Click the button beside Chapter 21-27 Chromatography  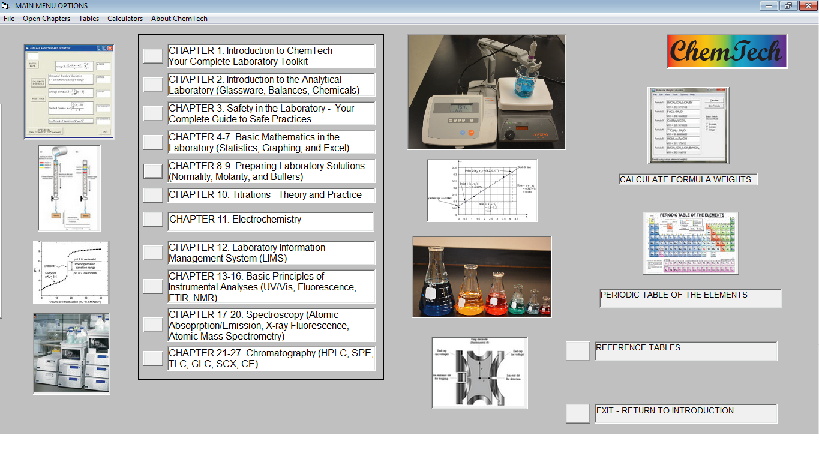click(x=153, y=358)
